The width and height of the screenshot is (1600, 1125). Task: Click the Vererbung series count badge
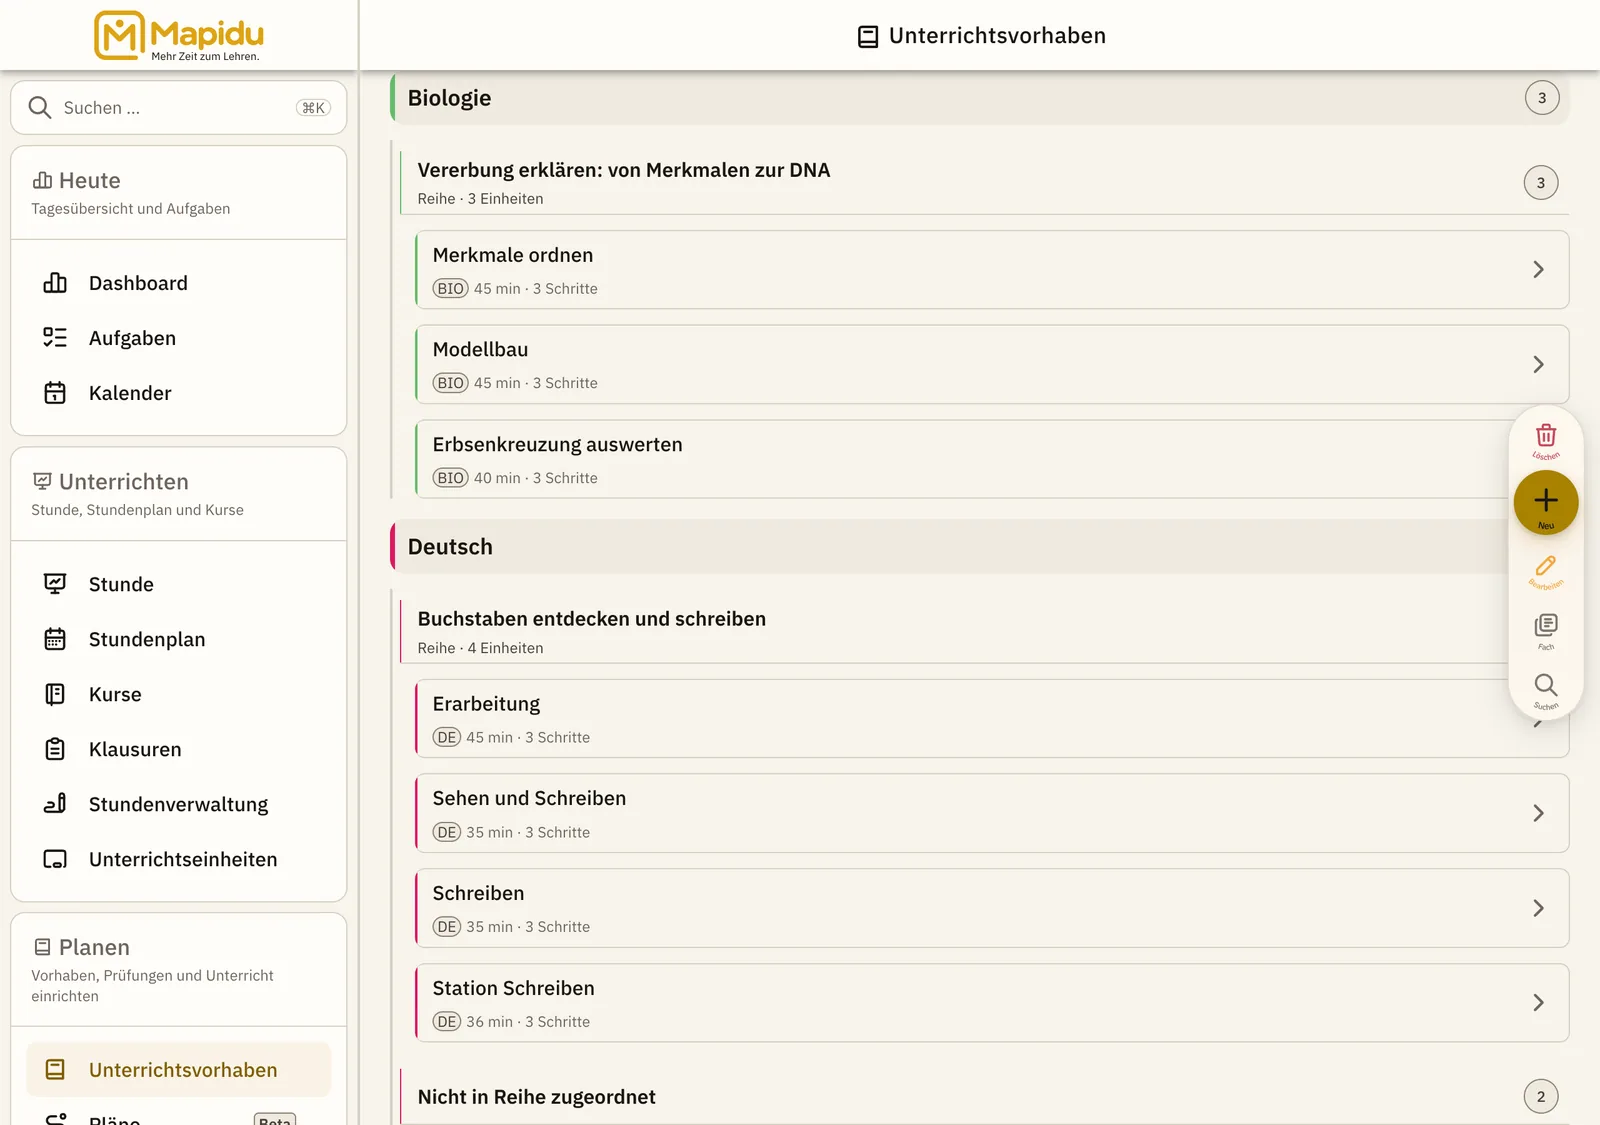1541,183
